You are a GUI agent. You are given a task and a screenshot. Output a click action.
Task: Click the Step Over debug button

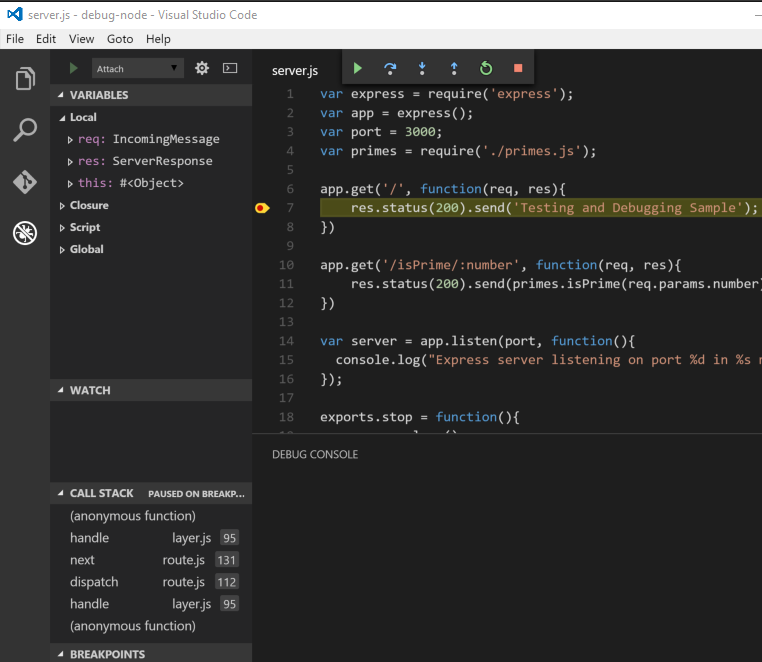[x=390, y=68]
